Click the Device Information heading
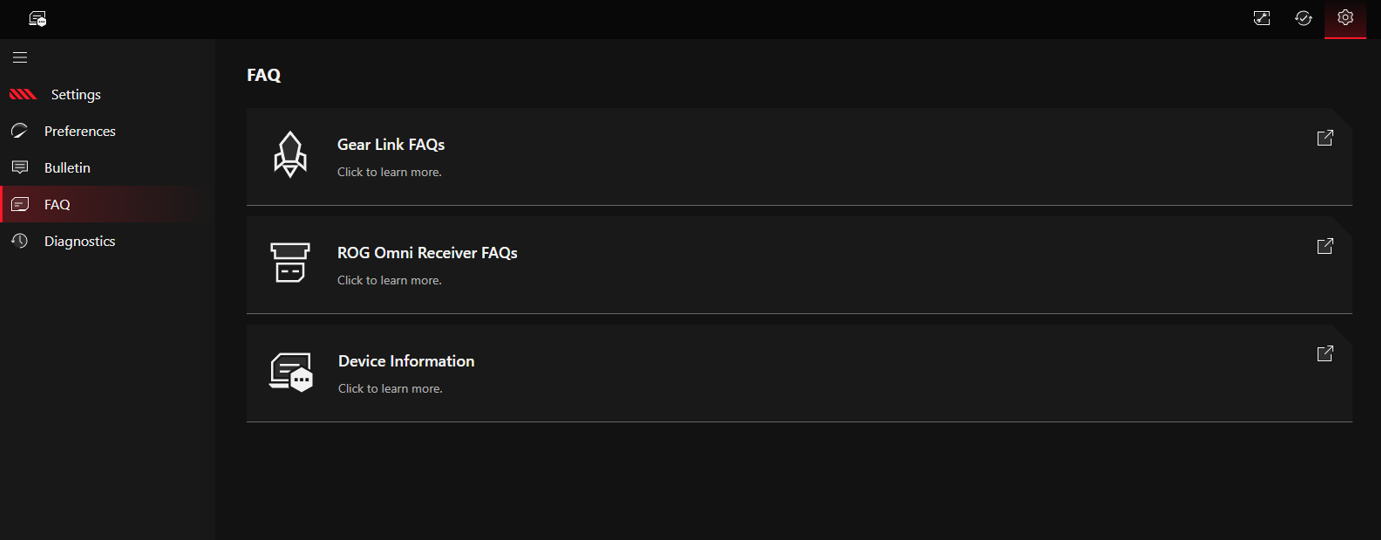Image resolution: width=1381 pixels, height=540 pixels. pyautogui.click(x=406, y=361)
